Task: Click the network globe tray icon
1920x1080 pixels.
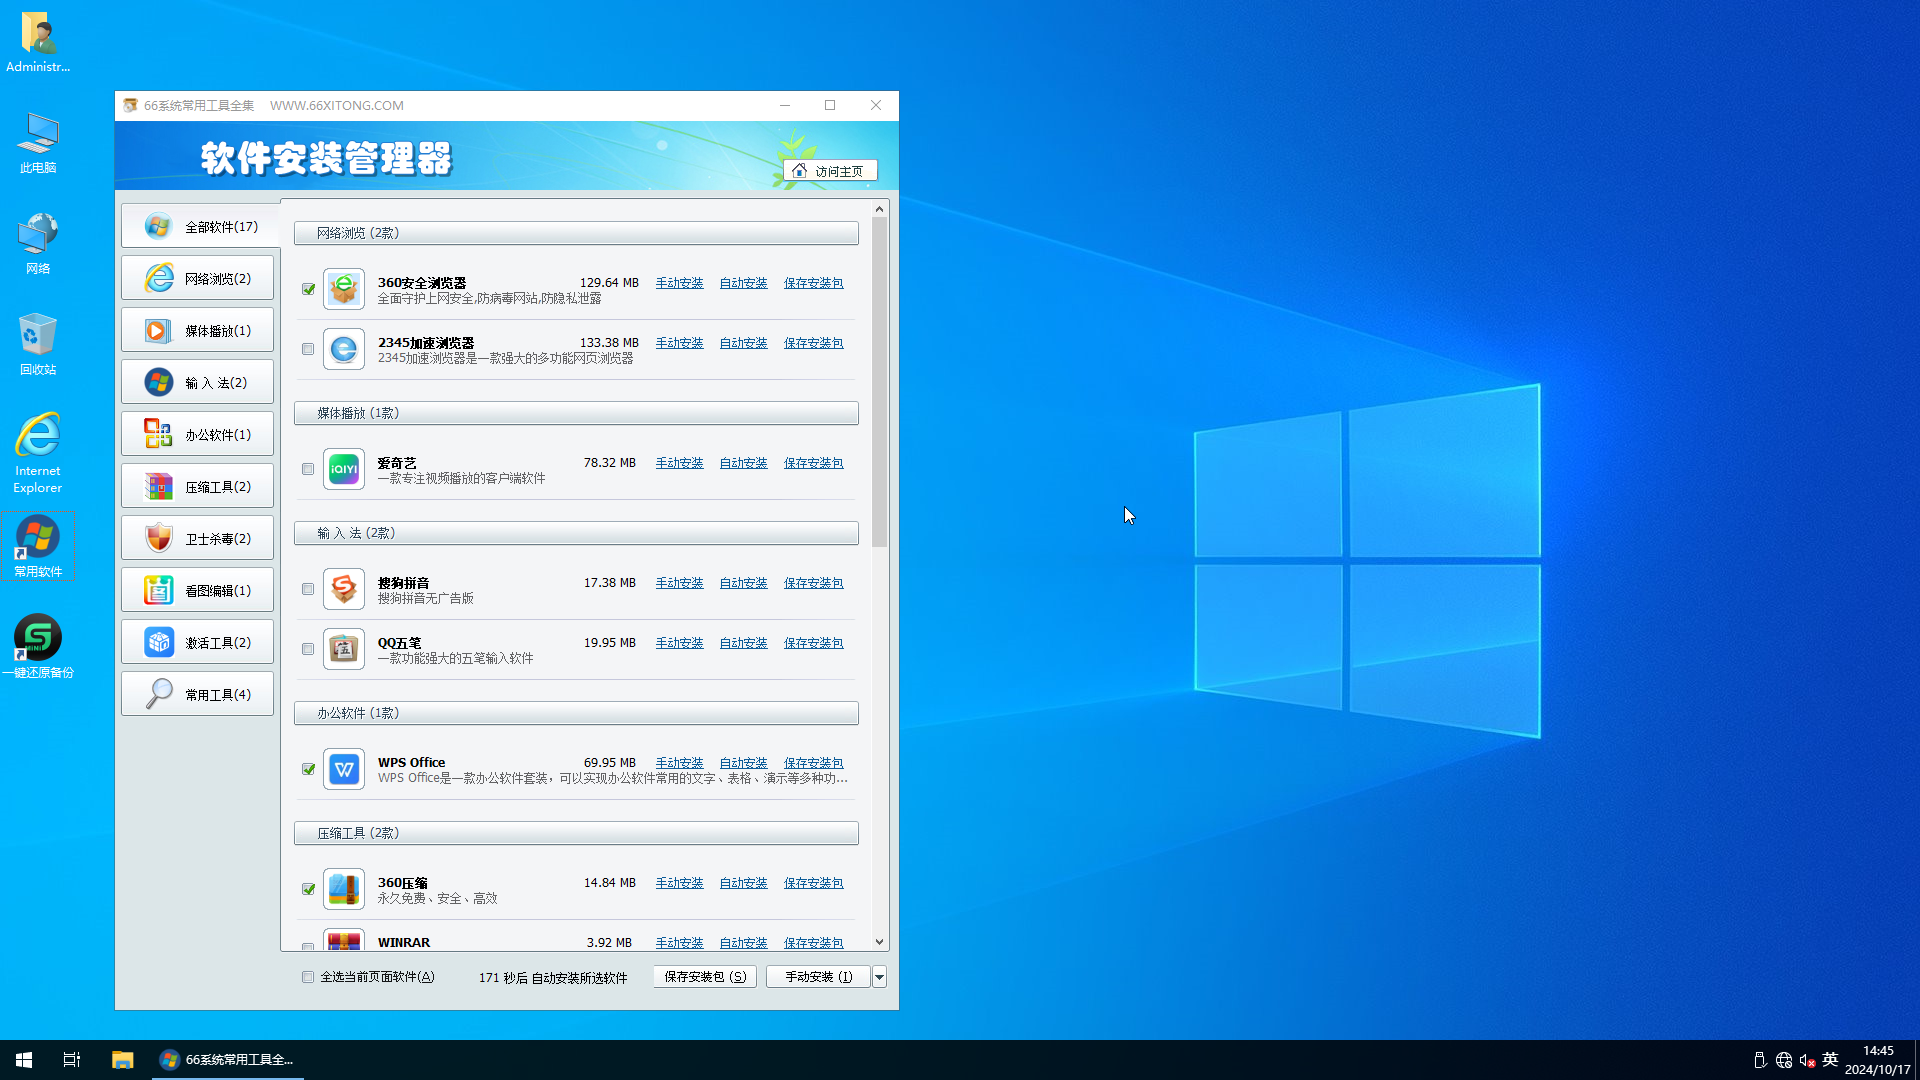Action: coord(1784,1060)
